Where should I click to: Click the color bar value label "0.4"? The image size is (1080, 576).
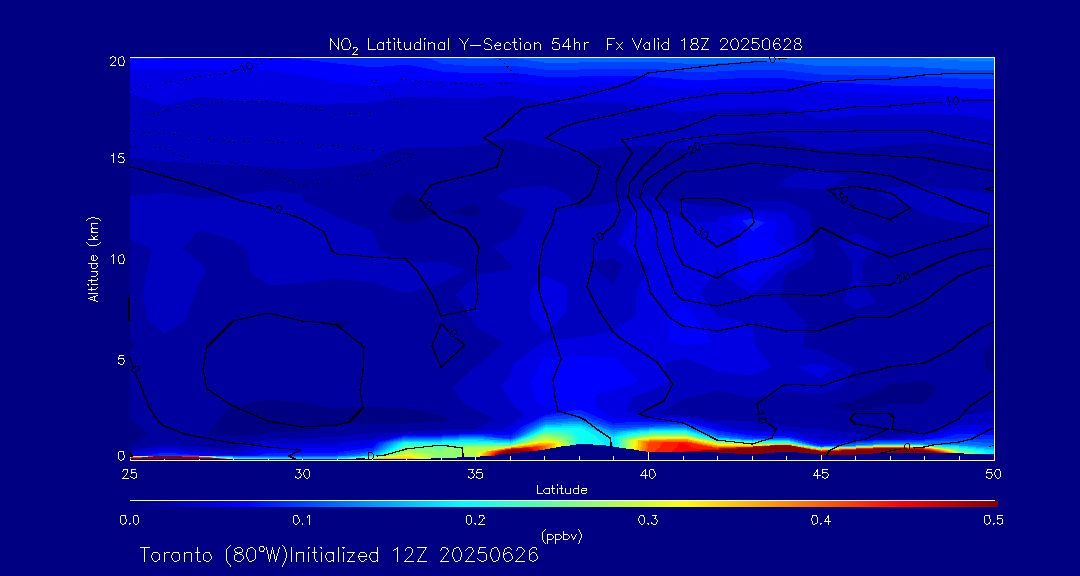click(x=821, y=521)
